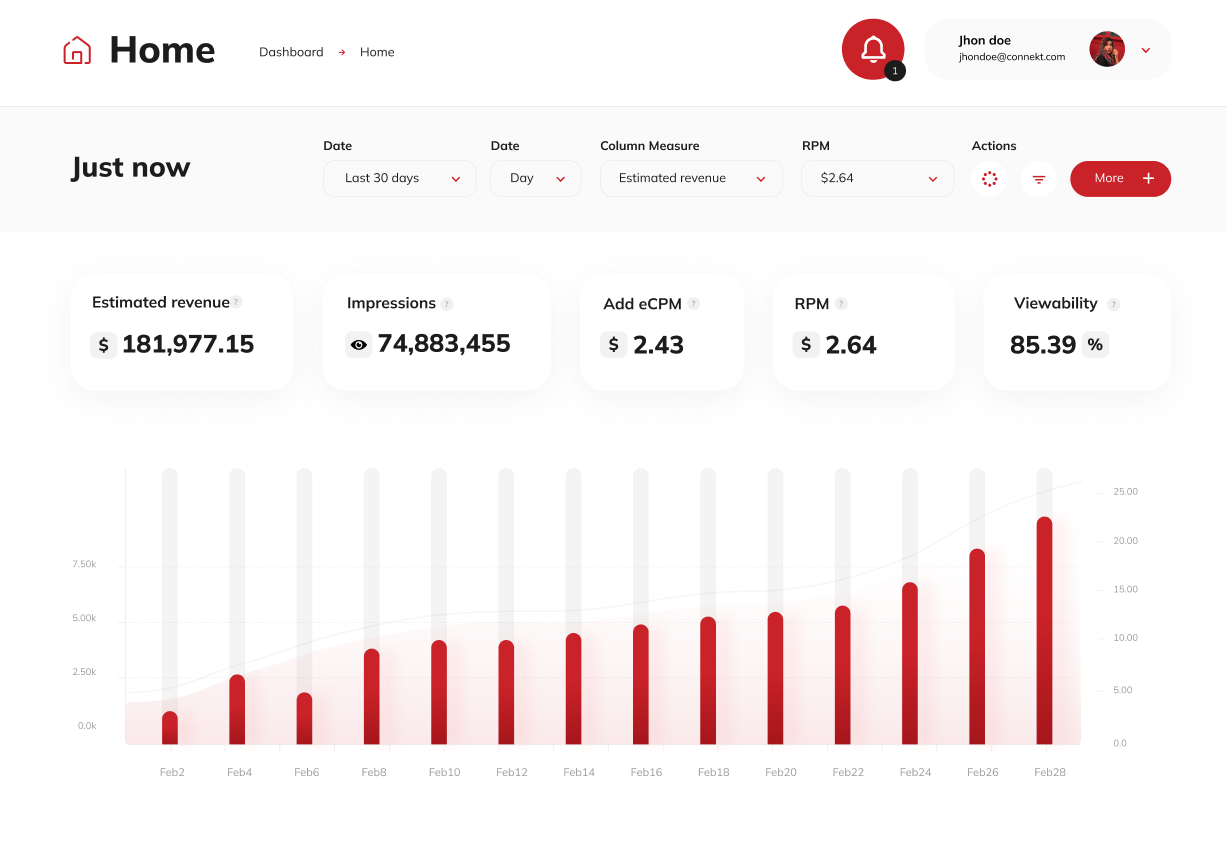Click the notification count badge showing 1

point(895,71)
